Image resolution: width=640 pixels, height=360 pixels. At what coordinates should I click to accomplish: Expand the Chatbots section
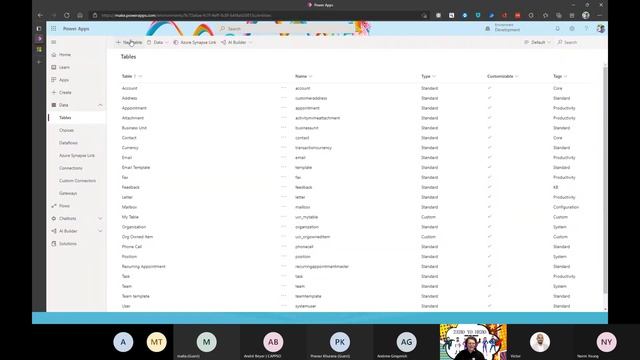tap(100, 219)
